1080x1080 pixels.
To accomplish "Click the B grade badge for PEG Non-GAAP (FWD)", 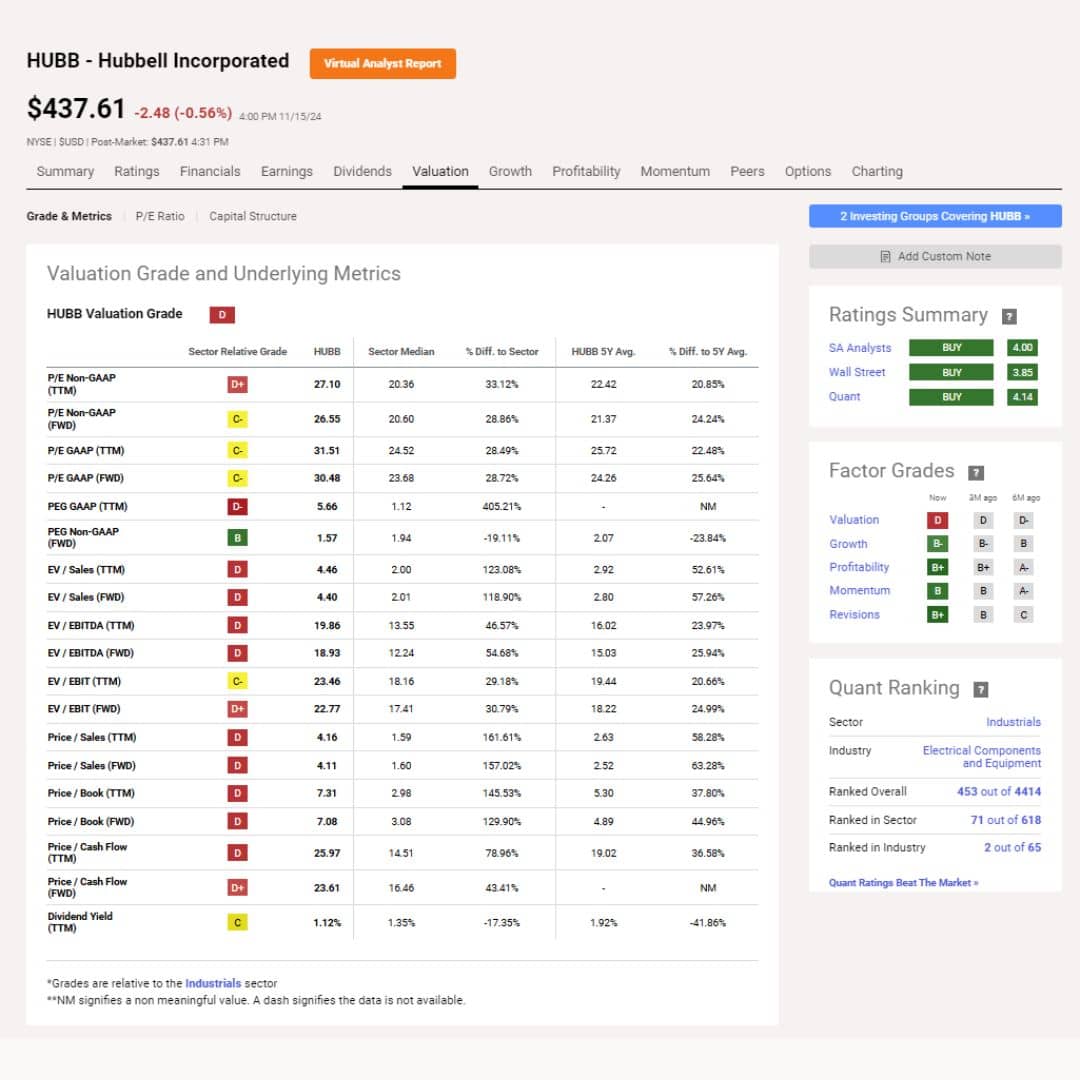I will pyautogui.click(x=237, y=538).
